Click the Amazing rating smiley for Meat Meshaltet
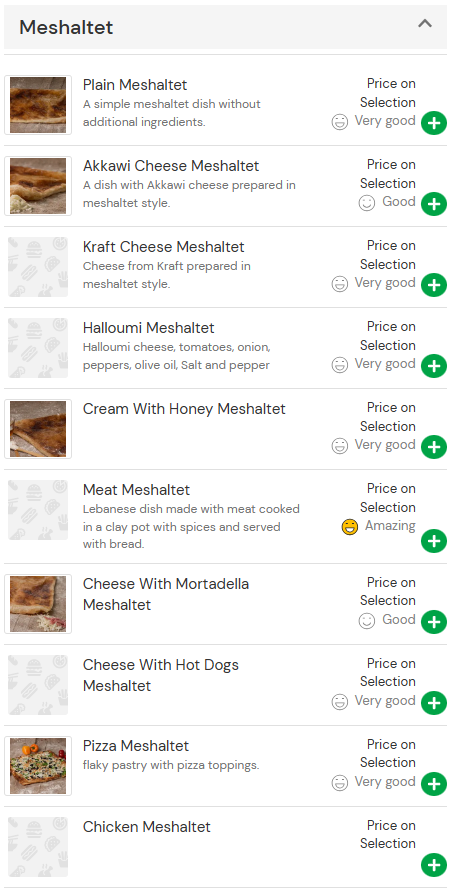 tap(350, 527)
